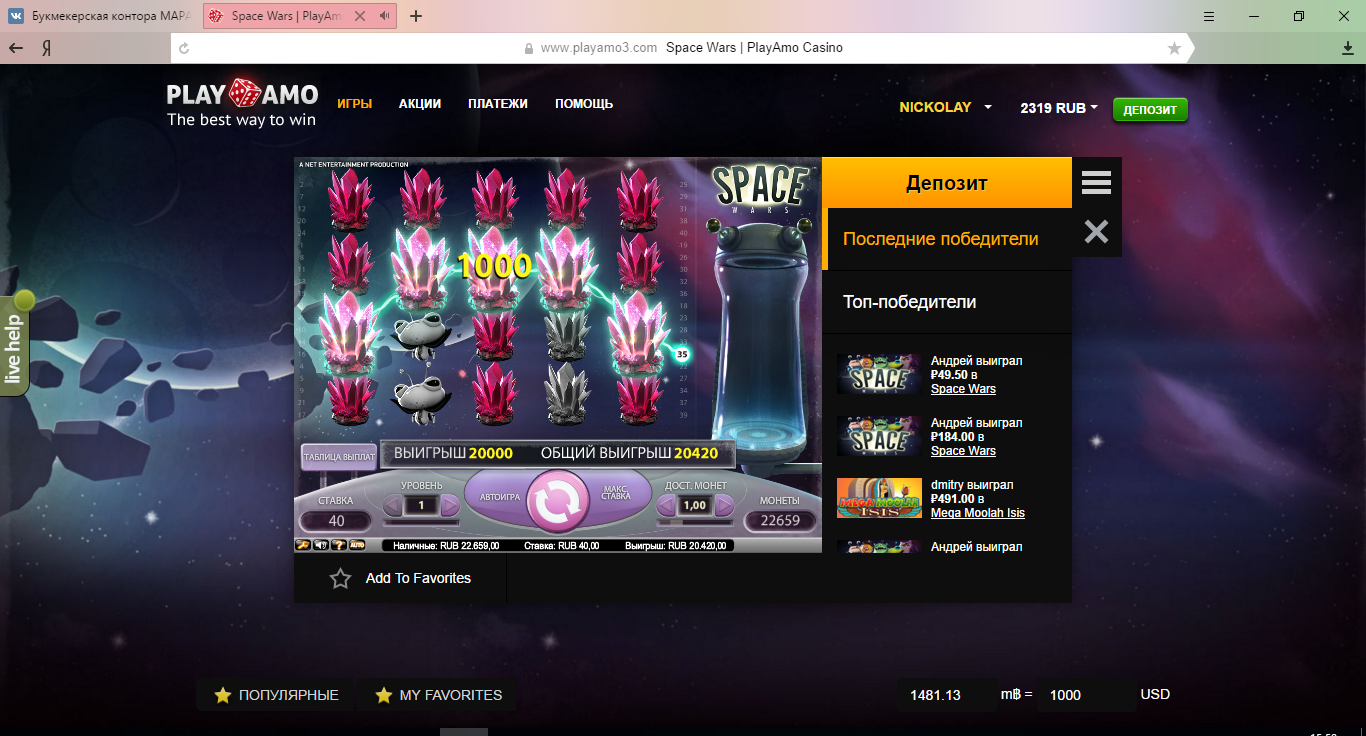The width and height of the screenshot is (1366, 736).
Task: Open a new browser tab
Action: (416, 16)
